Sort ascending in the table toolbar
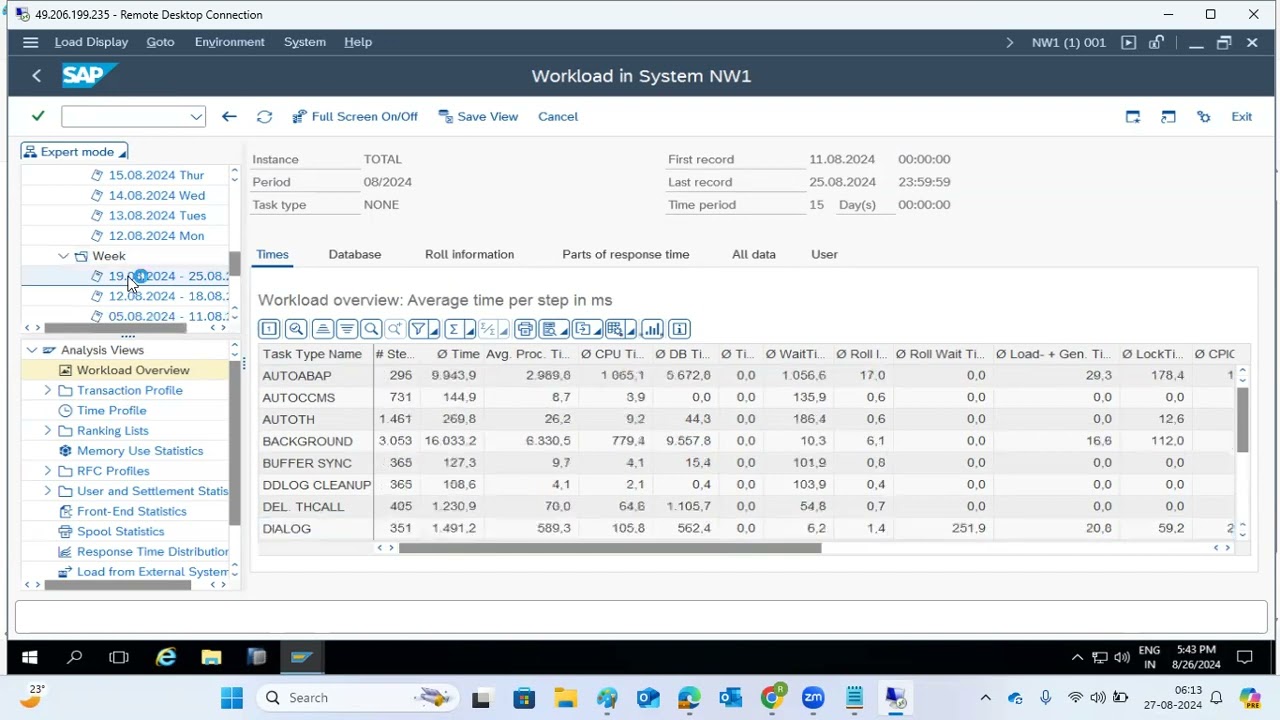The height and width of the screenshot is (720, 1280). click(x=322, y=329)
